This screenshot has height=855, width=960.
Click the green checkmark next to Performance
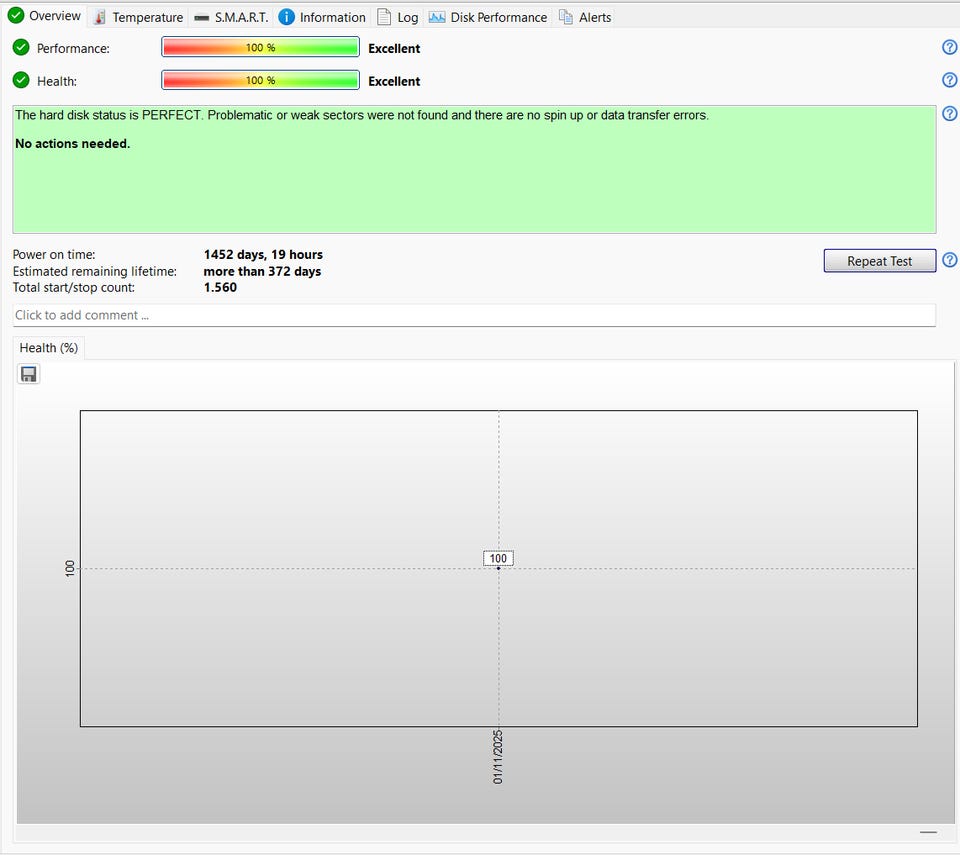point(21,48)
